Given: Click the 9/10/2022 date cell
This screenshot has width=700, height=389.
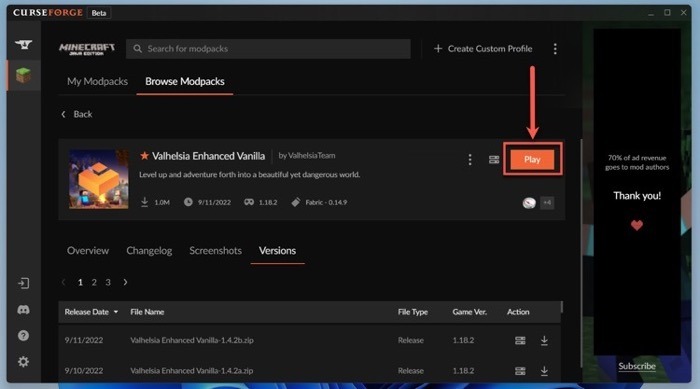Looking at the screenshot, I should pyautogui.click(x=83, y=371).
